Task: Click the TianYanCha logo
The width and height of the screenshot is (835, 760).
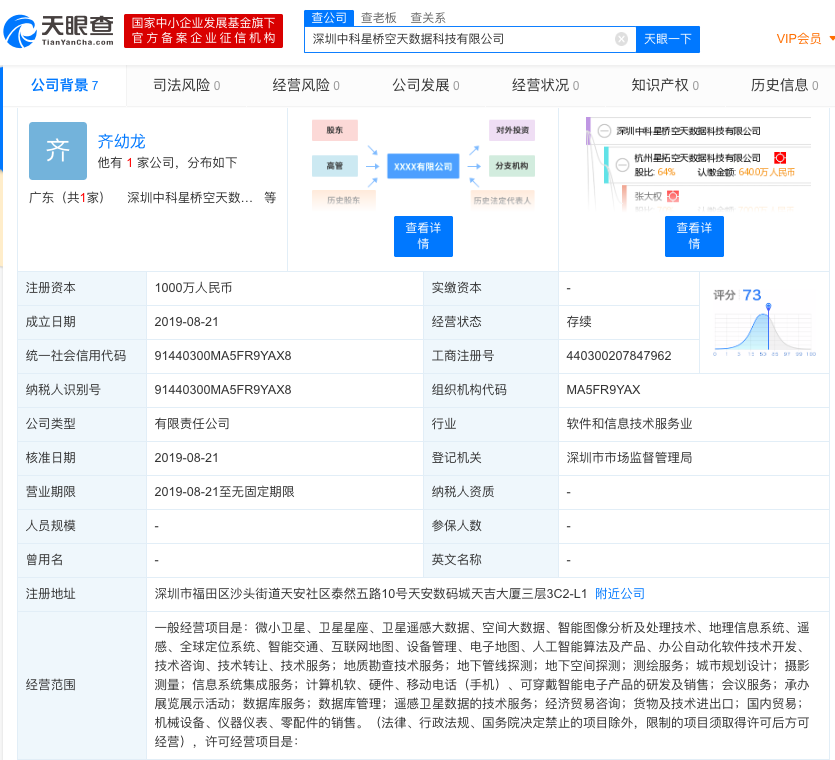Action: (59, 31)
